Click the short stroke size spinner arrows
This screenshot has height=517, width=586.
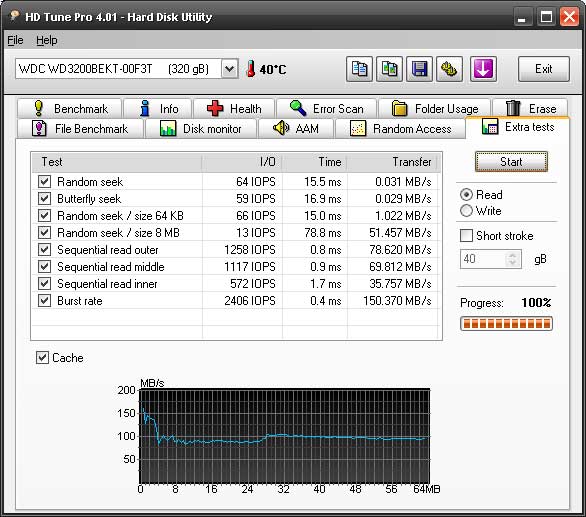click(512, 259)
